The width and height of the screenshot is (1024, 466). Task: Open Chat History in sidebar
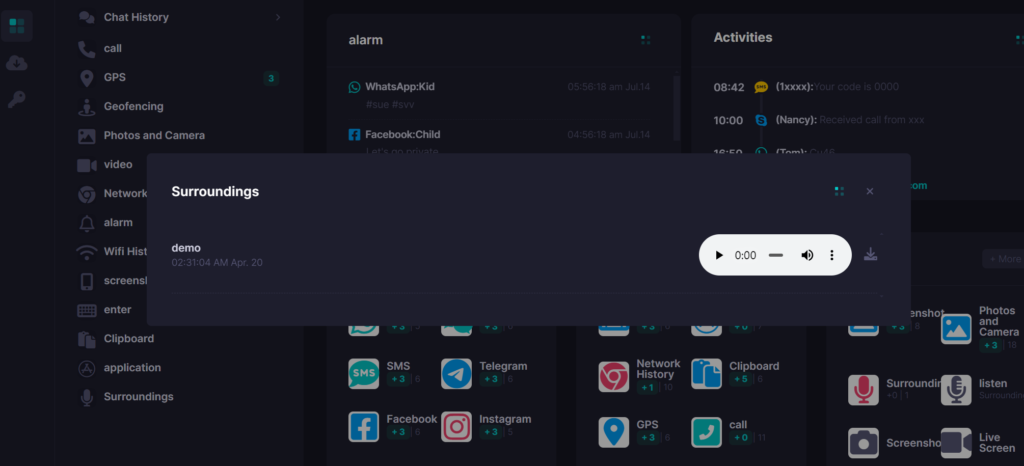pyautogui.click(x=136, y=18)
